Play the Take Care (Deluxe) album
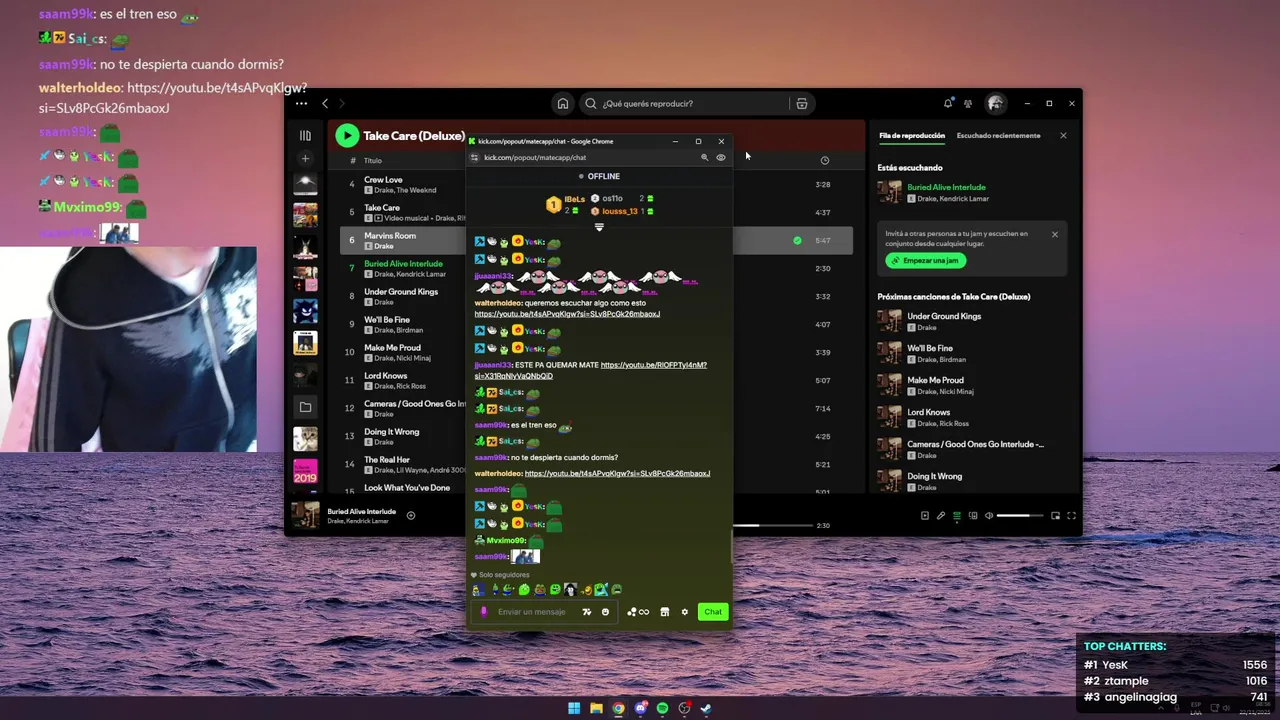This screenshot has width=1280, height=720. click(x=347, y=135)
